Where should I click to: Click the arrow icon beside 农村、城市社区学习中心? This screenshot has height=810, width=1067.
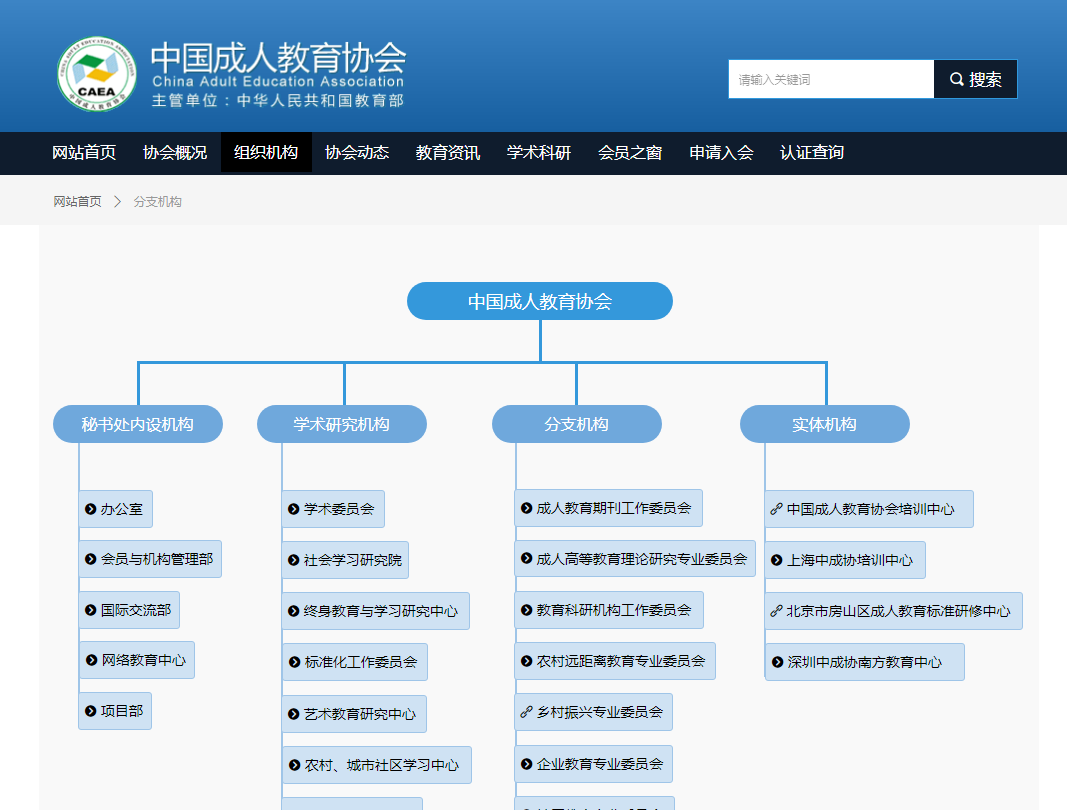[295, 765]
